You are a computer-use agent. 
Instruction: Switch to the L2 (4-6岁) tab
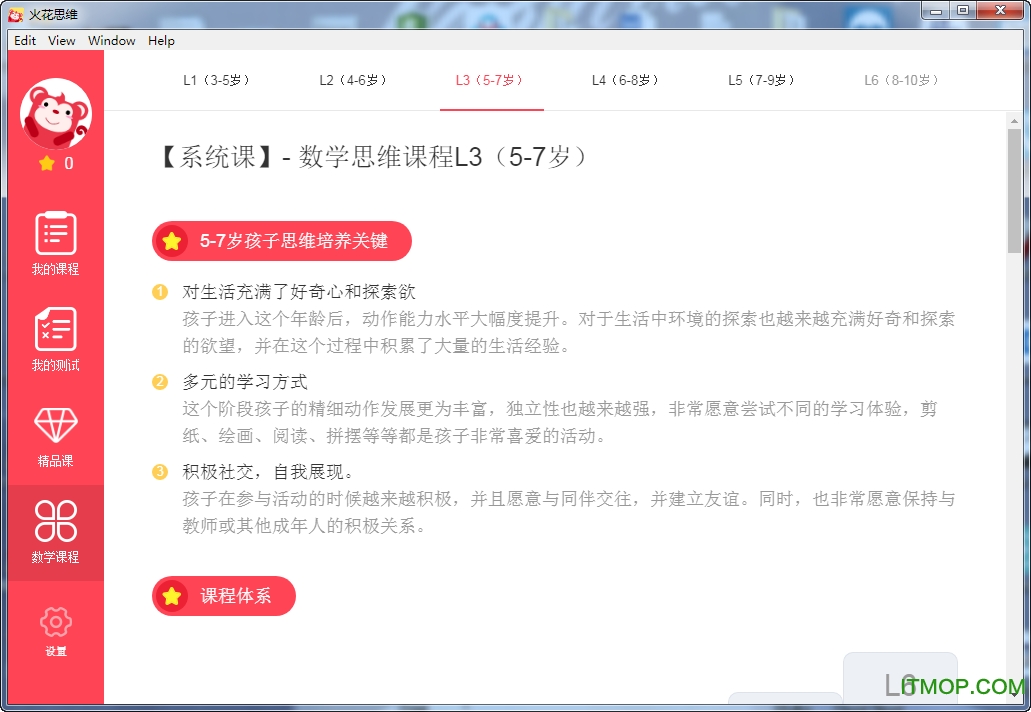click(x=354, y=80)
